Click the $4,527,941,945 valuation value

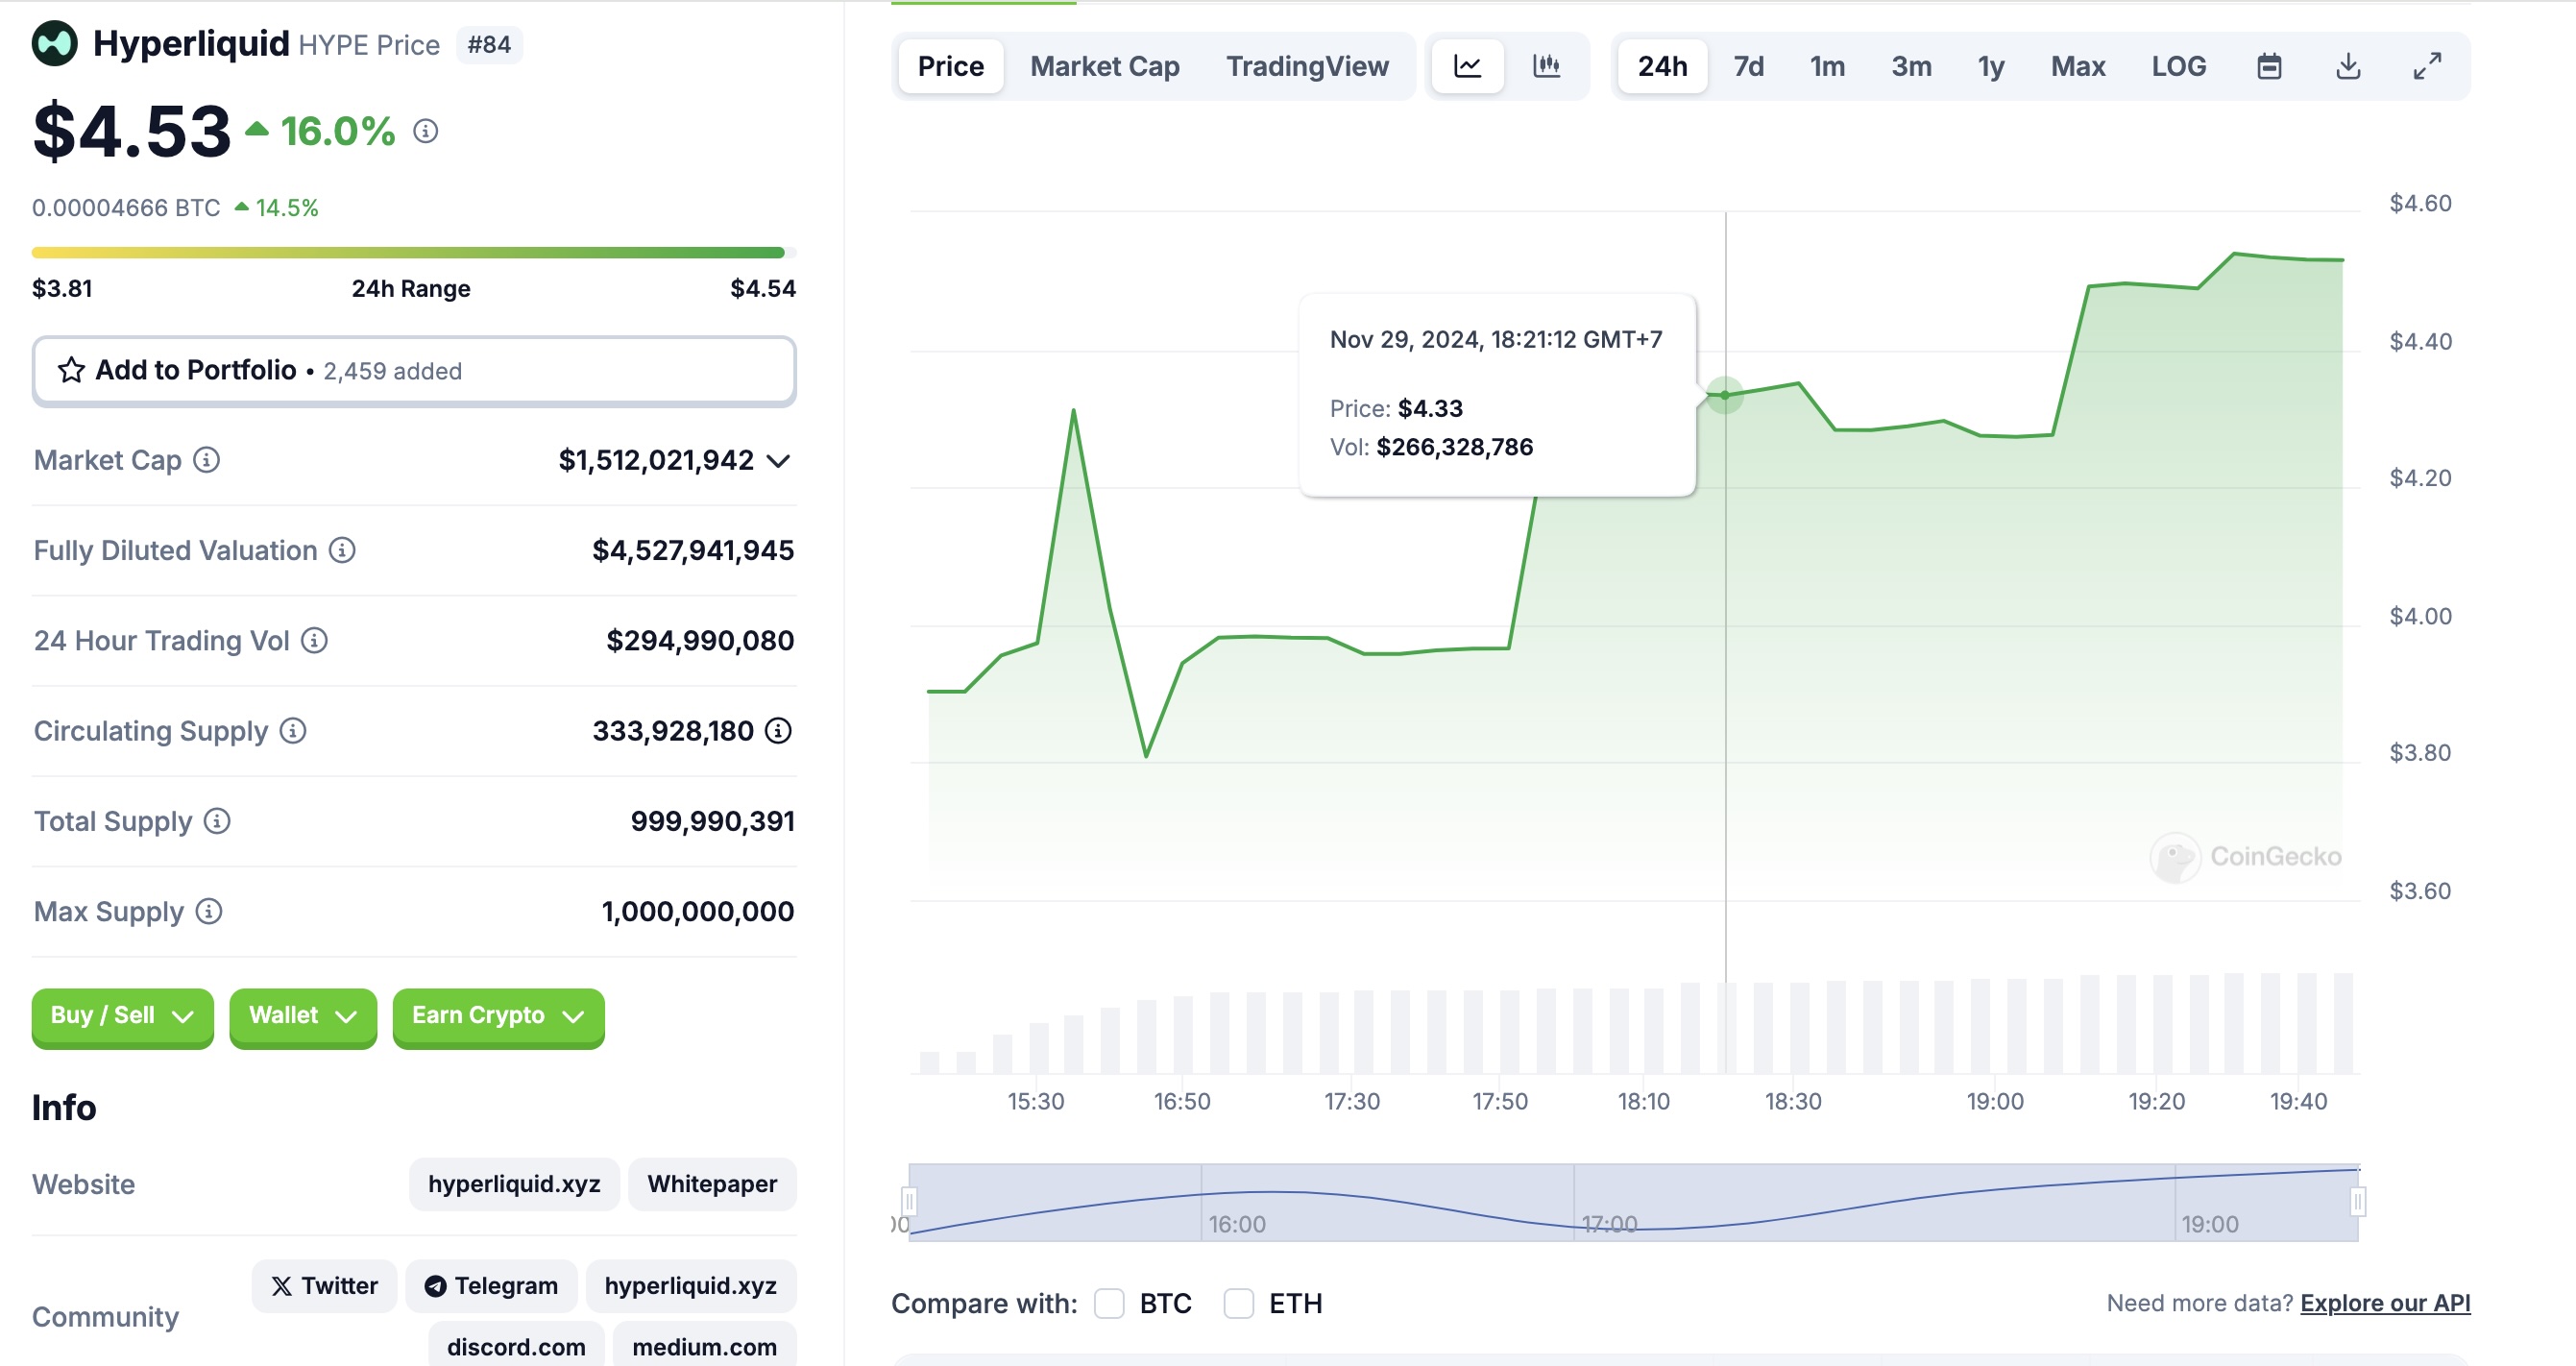[693, 550]
